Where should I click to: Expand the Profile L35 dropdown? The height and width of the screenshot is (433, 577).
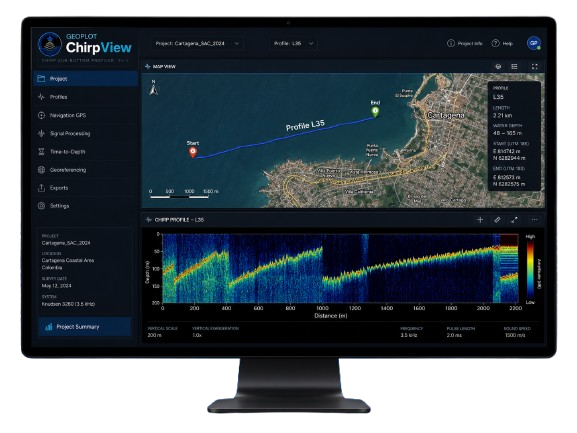(x=294, y=43)
